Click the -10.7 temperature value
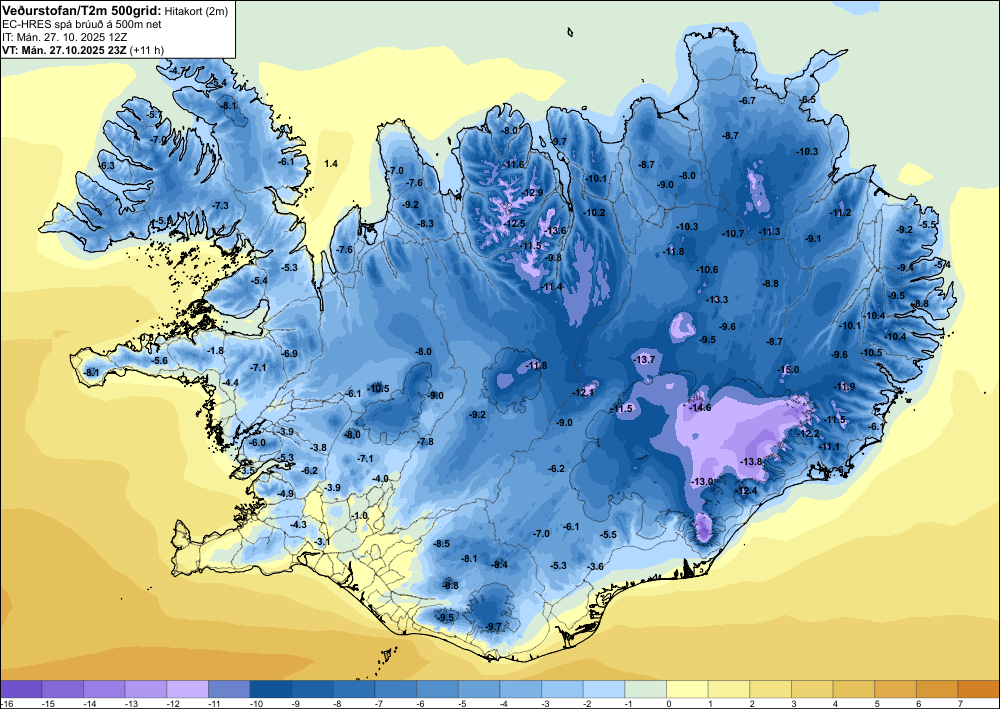Viewport: 1000px width, 709px height. 733,233
